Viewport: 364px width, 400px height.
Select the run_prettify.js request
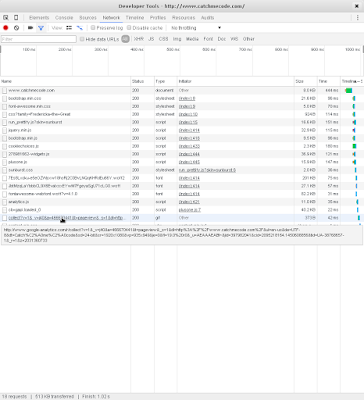182,122
